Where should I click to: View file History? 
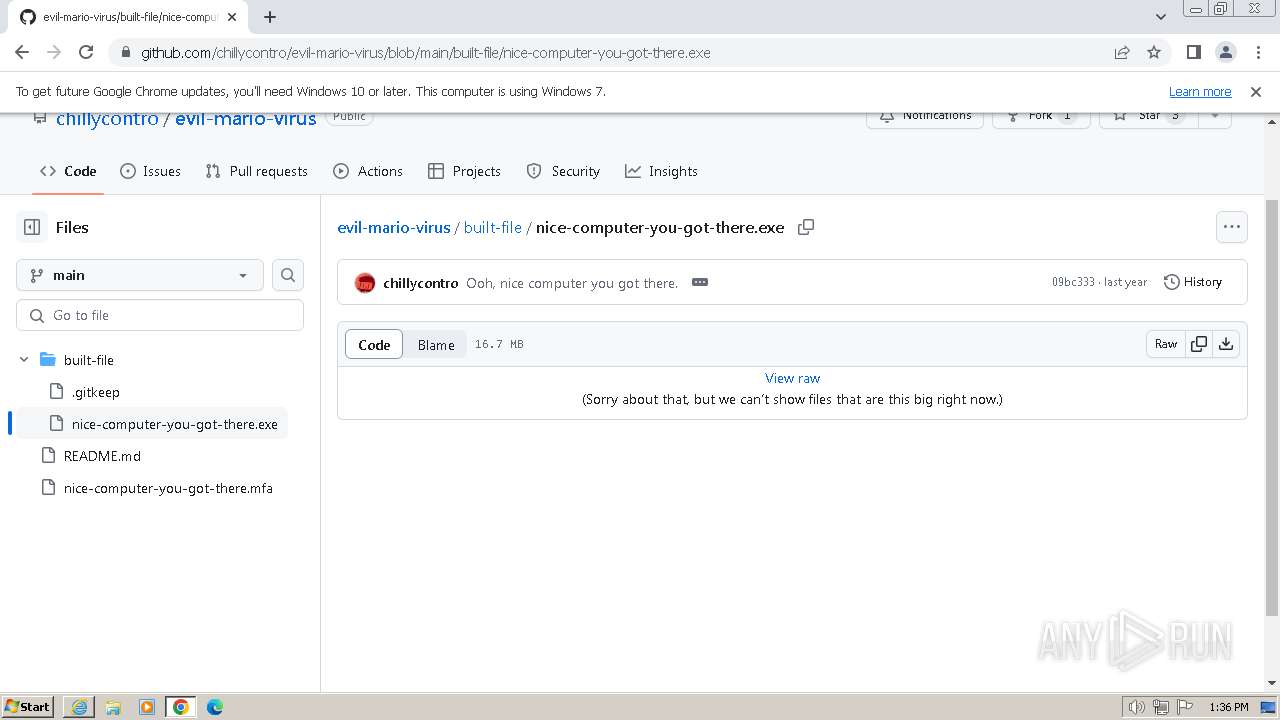click(x=1193, y=282)
